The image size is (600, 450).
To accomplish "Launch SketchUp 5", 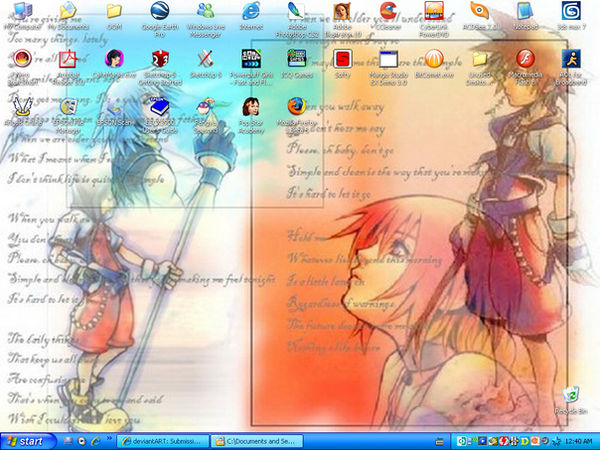I will pyautogui.click(x=205, y=63).
